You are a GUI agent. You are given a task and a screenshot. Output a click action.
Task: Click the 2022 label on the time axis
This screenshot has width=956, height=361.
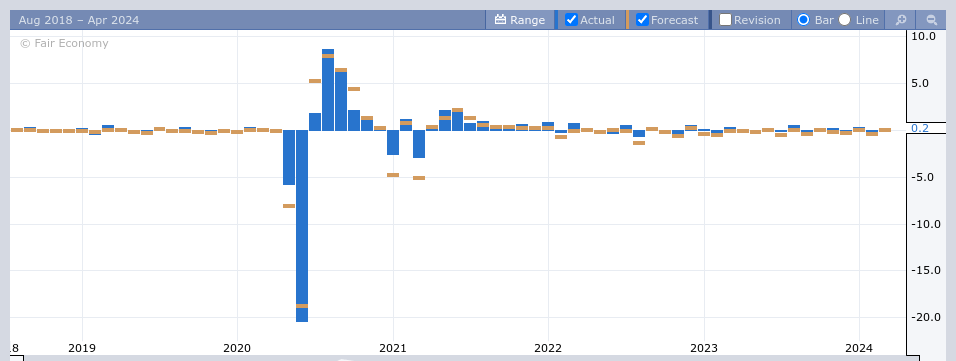coord(548,348)
